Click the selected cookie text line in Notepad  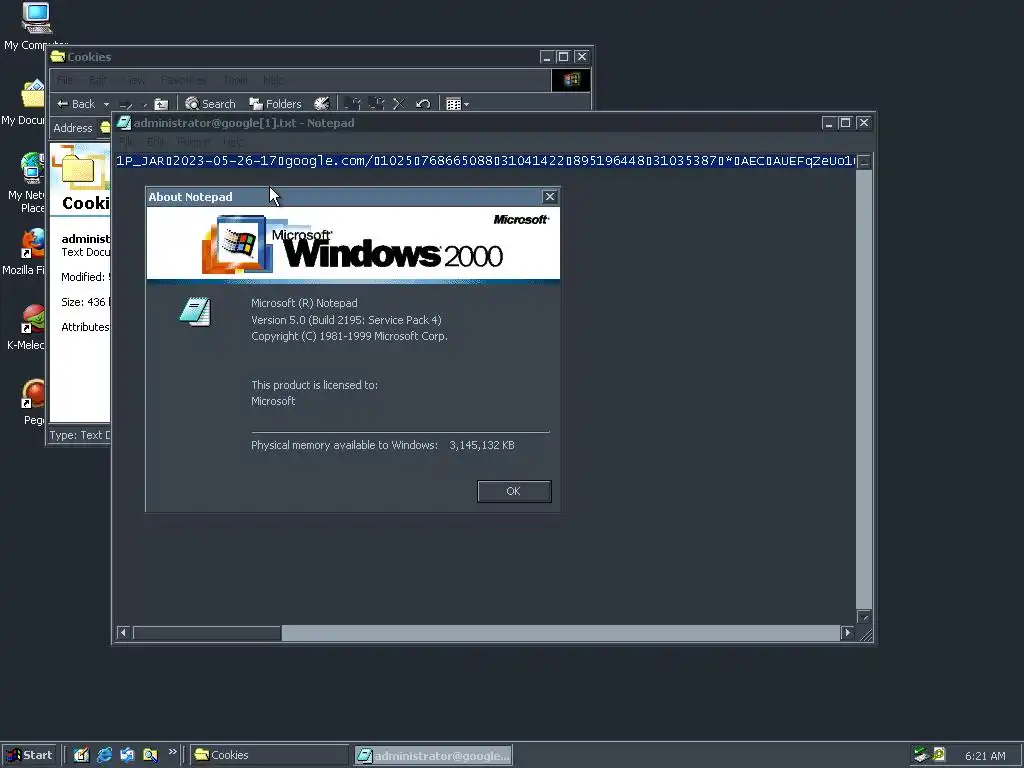[485, 161]
